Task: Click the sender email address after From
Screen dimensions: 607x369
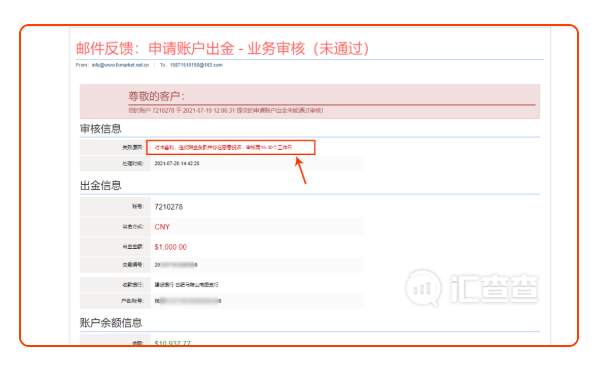Action: pyautogui.click(x=120, y=65)
